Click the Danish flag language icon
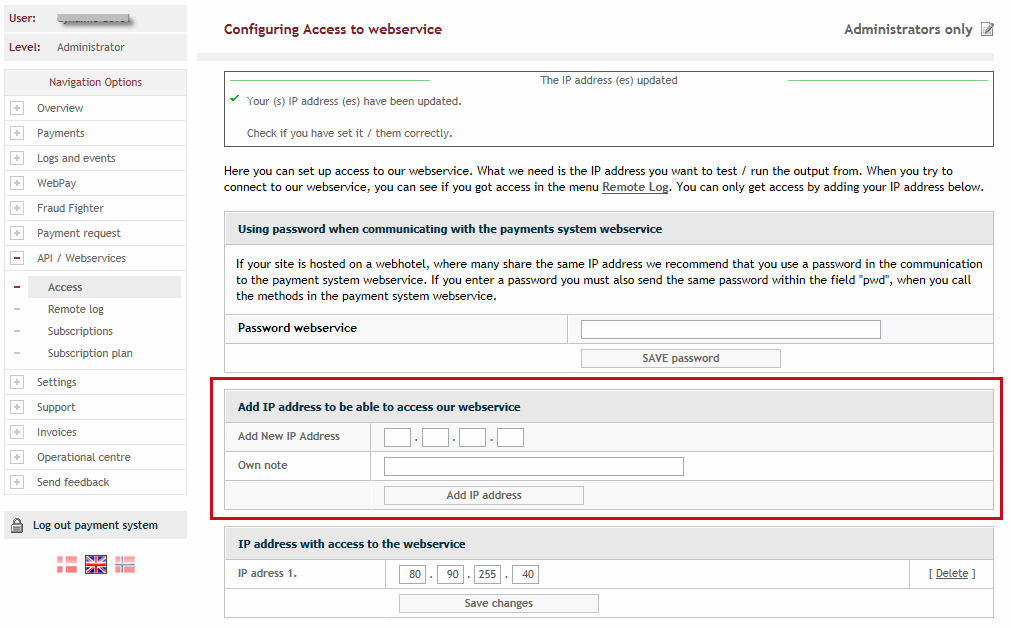Screen dimensions: 1011x628 pos(67,564)
